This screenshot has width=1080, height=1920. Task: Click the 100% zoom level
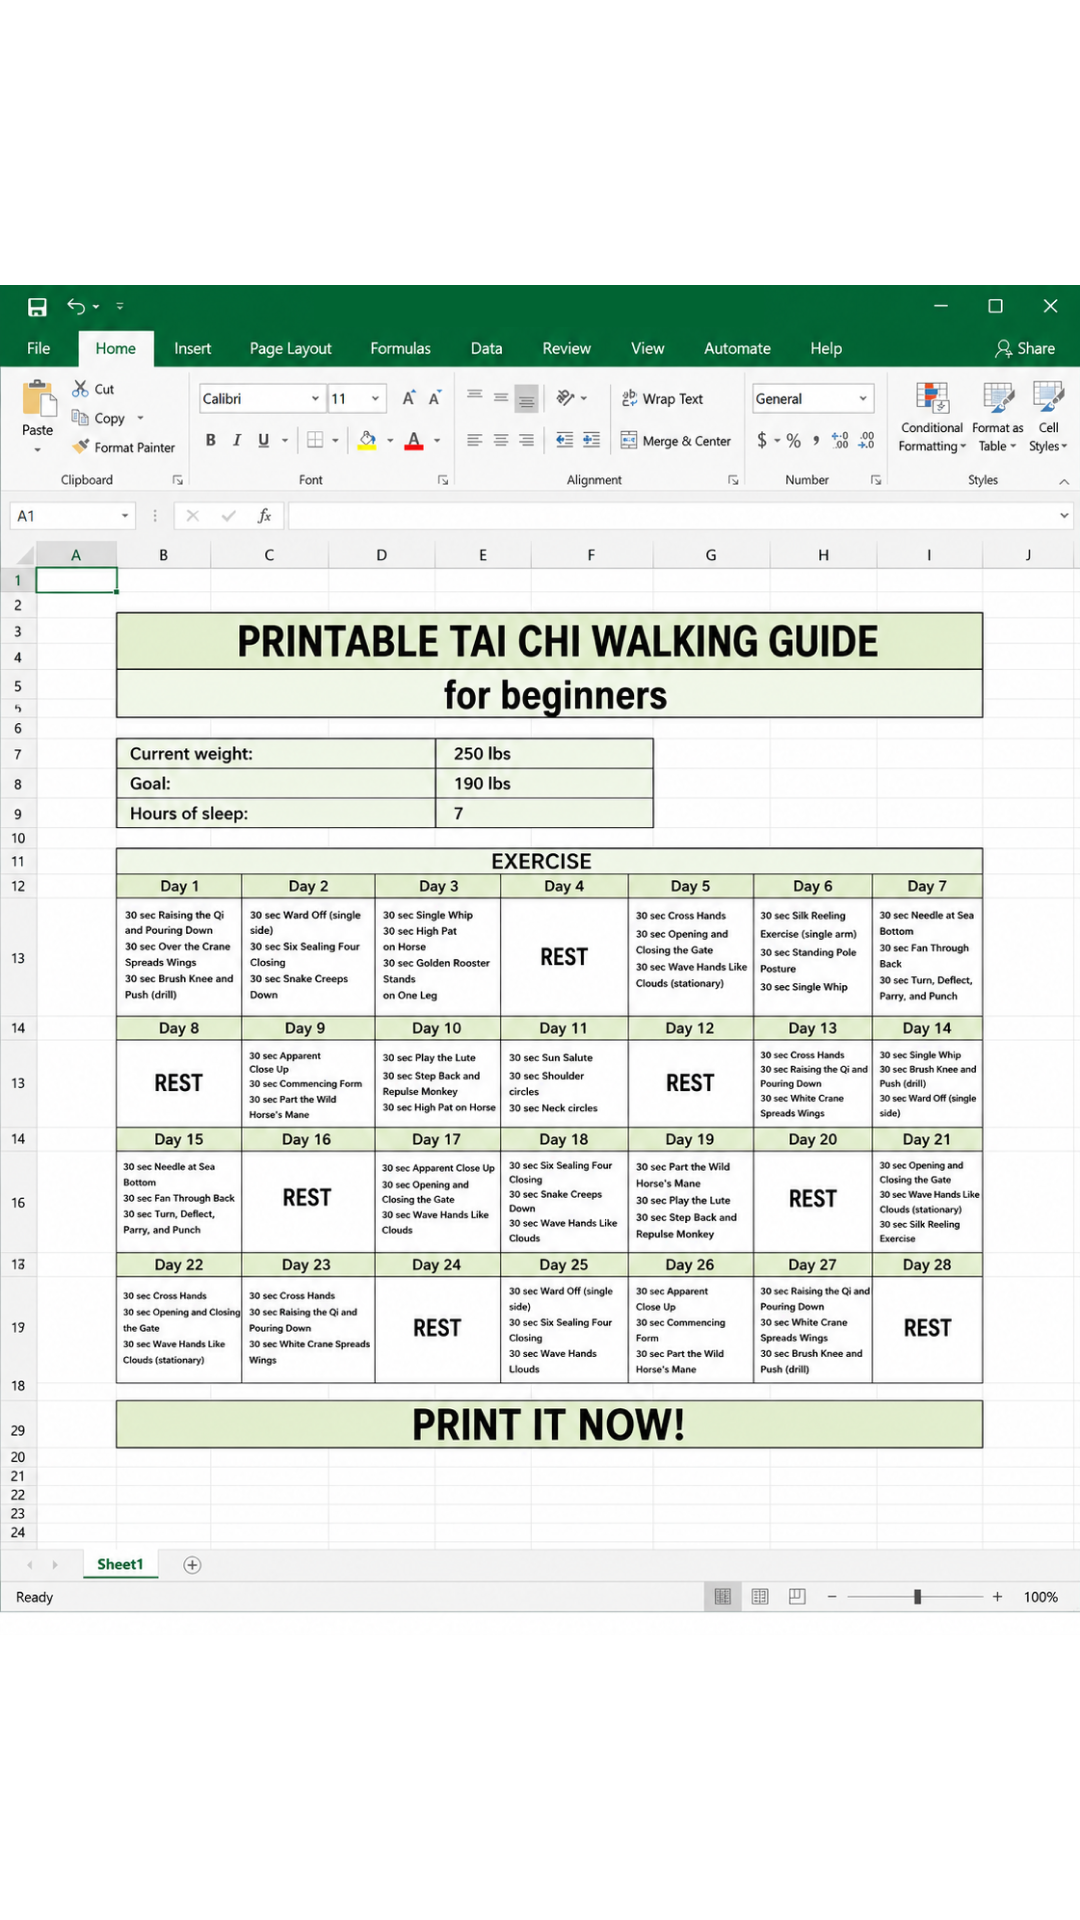tap(1040, 1597)
